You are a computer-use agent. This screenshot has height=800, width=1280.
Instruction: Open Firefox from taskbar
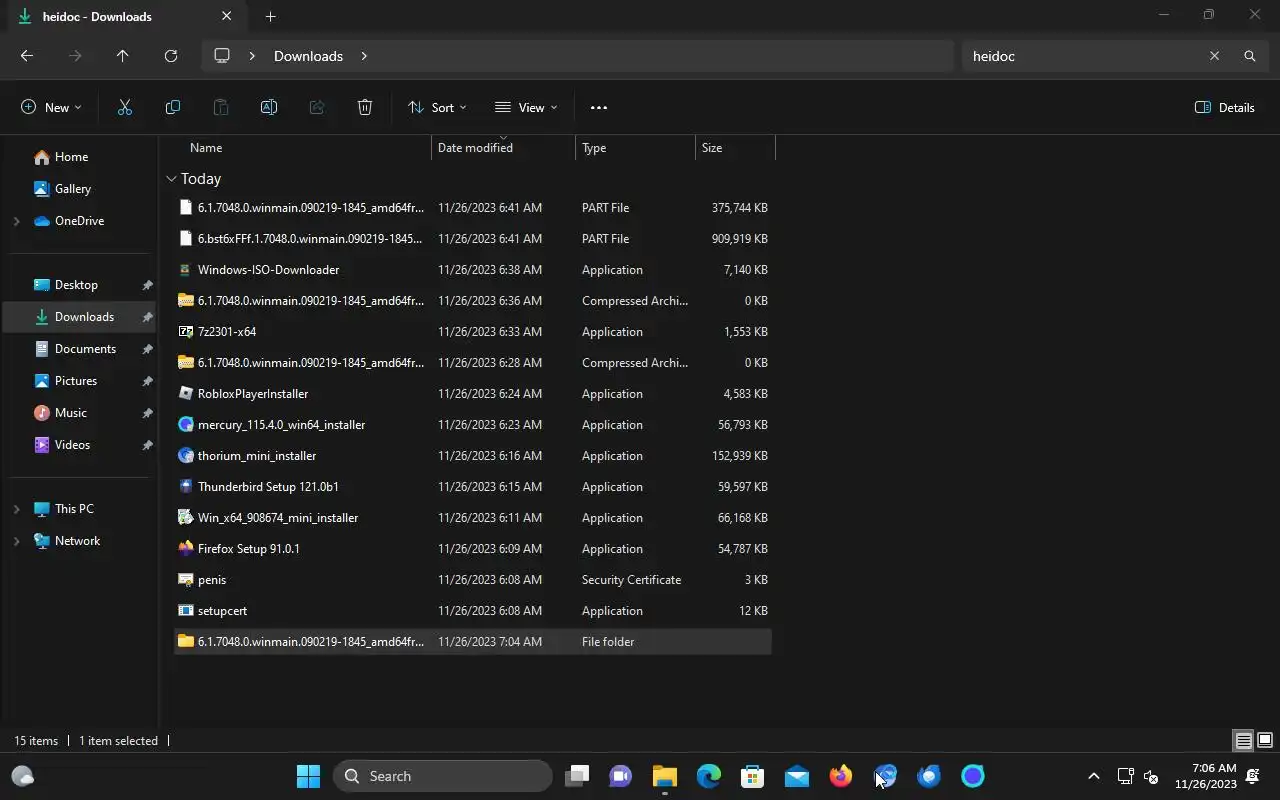(841, 776)
